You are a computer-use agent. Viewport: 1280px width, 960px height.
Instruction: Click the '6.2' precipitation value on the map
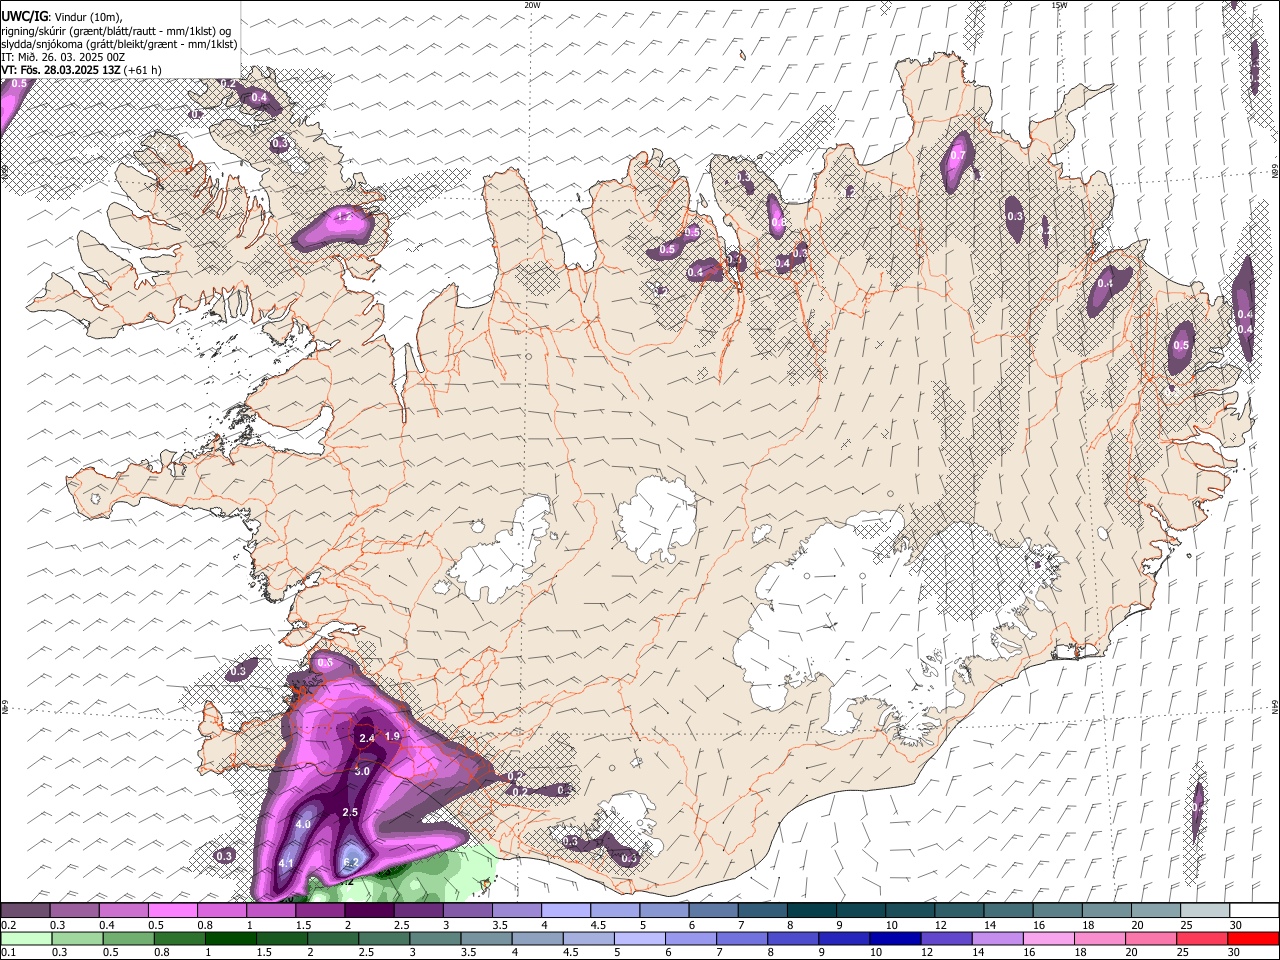coord(350,862)
